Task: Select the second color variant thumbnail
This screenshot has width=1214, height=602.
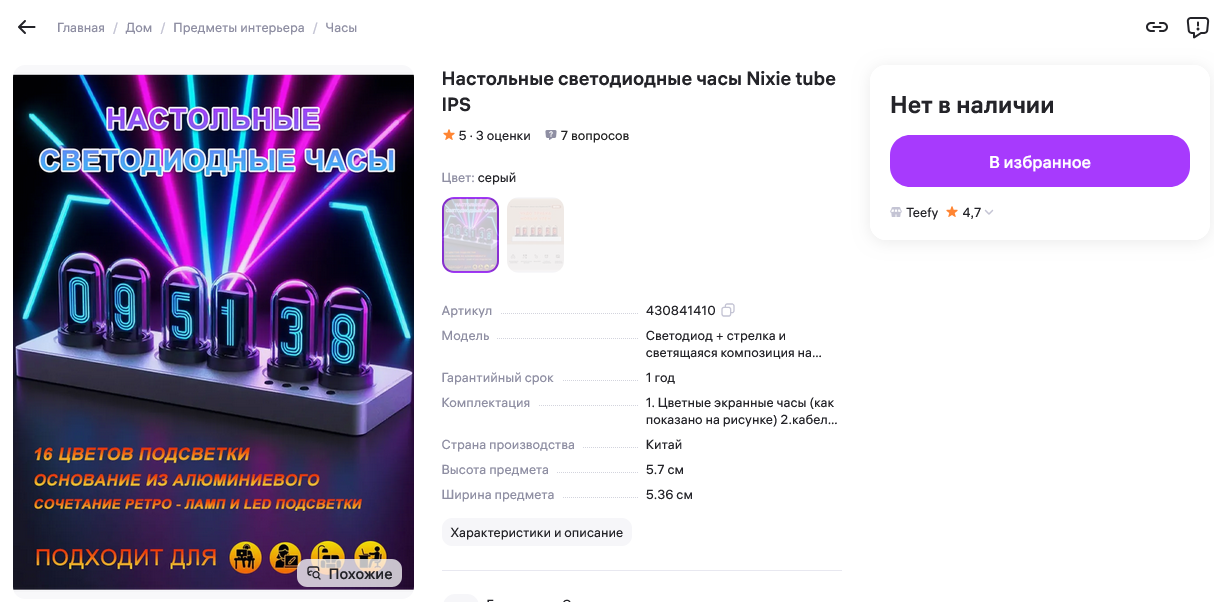Action: point(535,235)
